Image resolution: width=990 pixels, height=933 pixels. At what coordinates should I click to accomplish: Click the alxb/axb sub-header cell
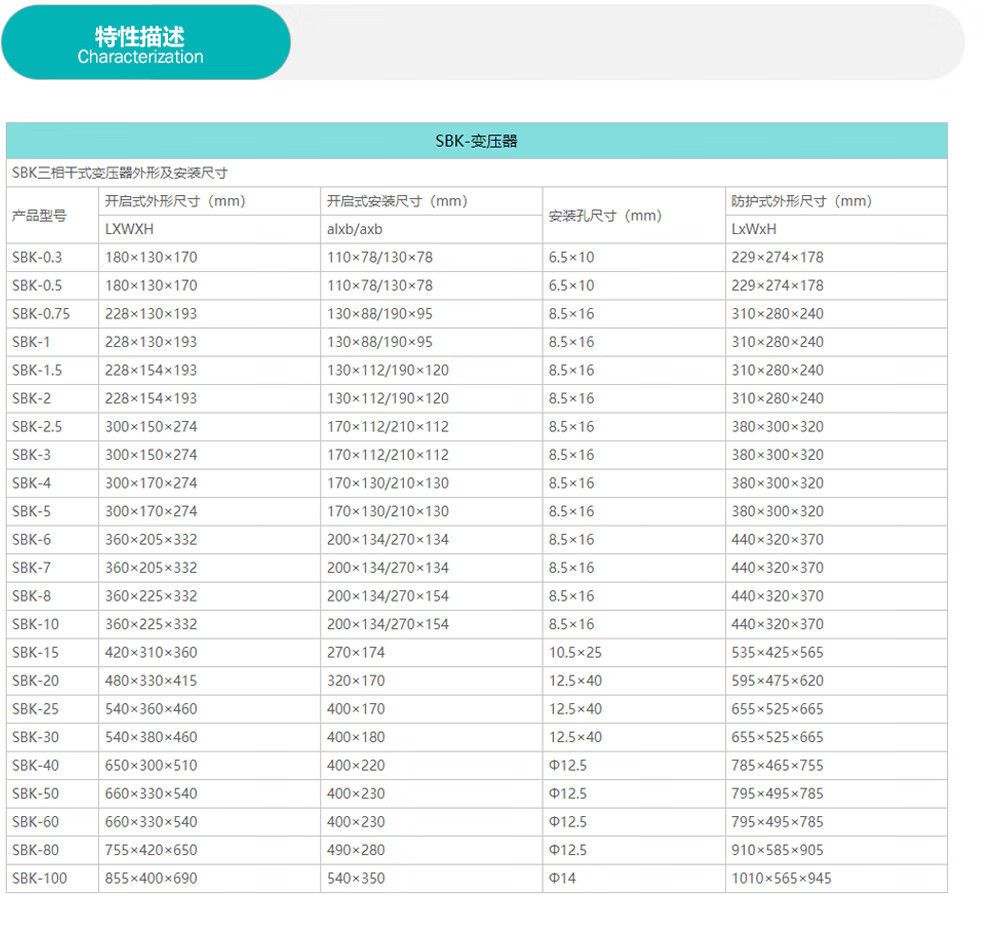click(x=355, y=229)
